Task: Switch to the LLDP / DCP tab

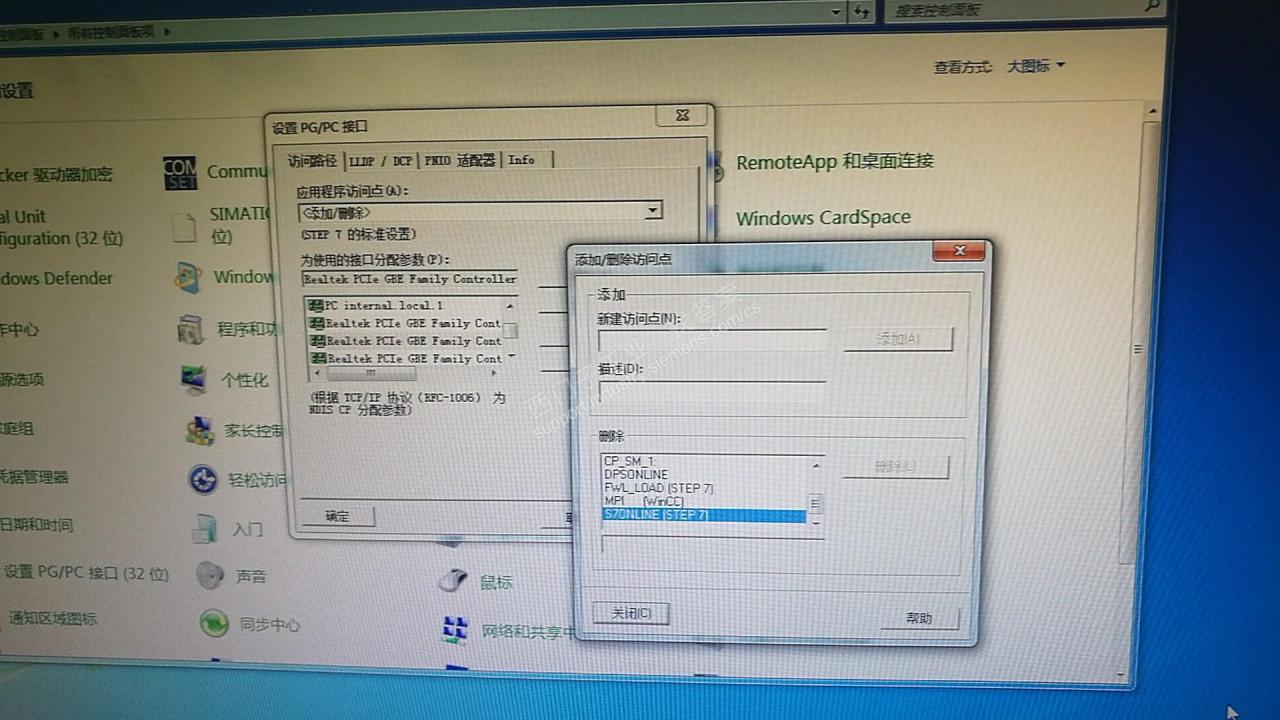Action: (x=380, y=160)
